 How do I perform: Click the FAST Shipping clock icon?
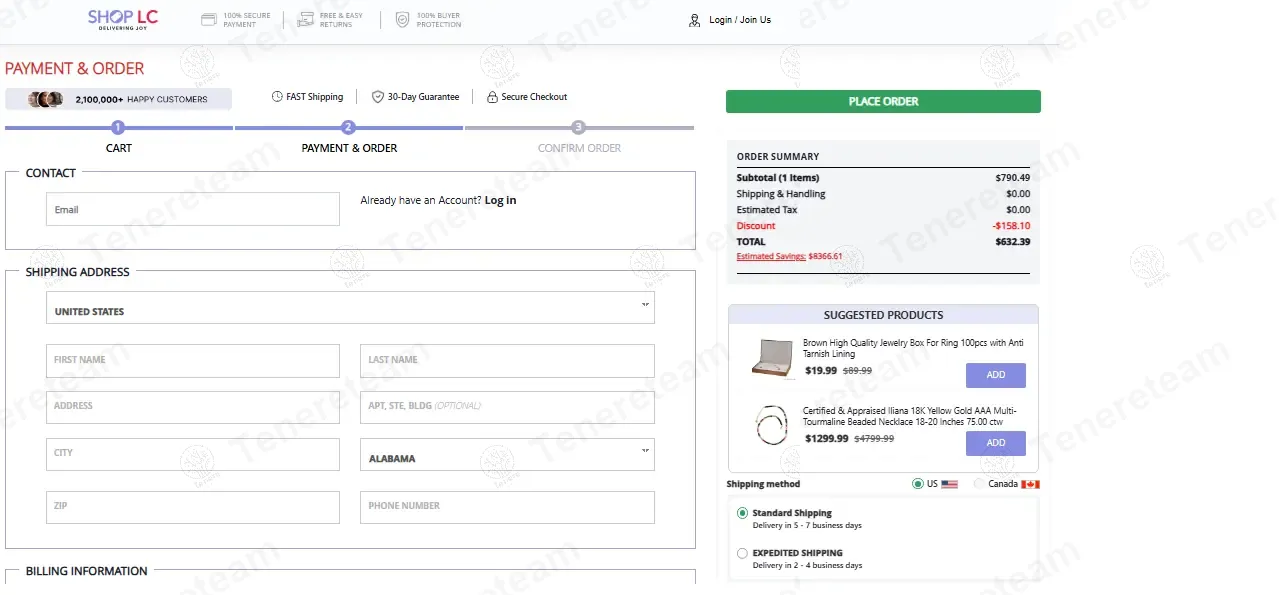tap(277, 97)
